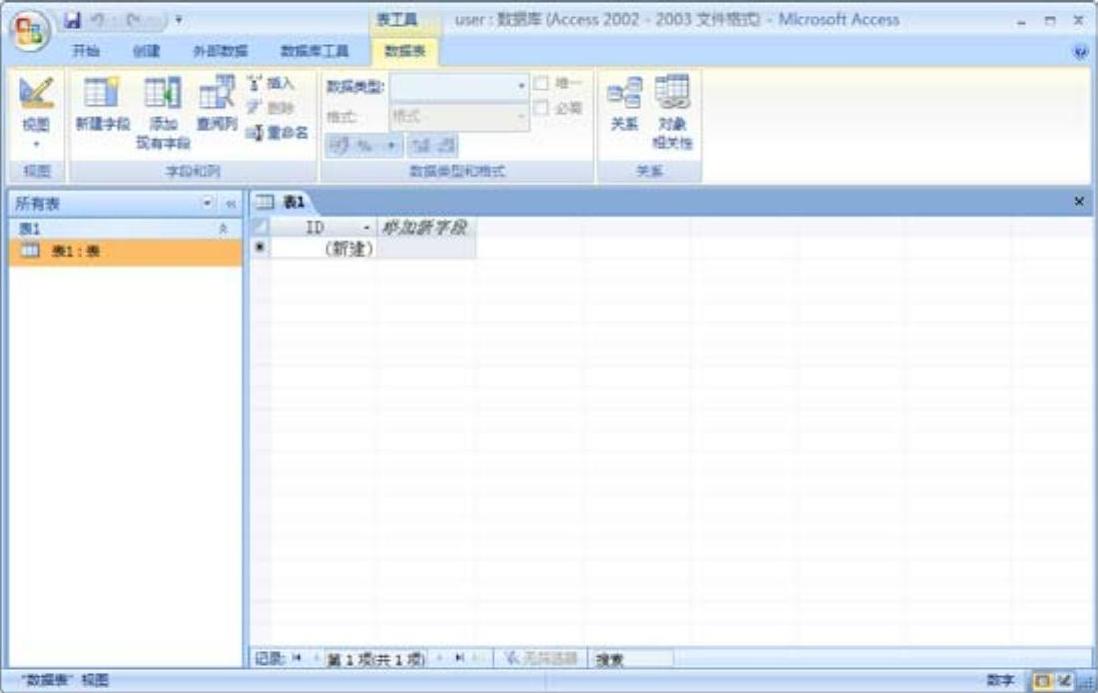1098x693 pixels.
Task: Click the Save icon in quick access toolbar
Action: (72, 20)
